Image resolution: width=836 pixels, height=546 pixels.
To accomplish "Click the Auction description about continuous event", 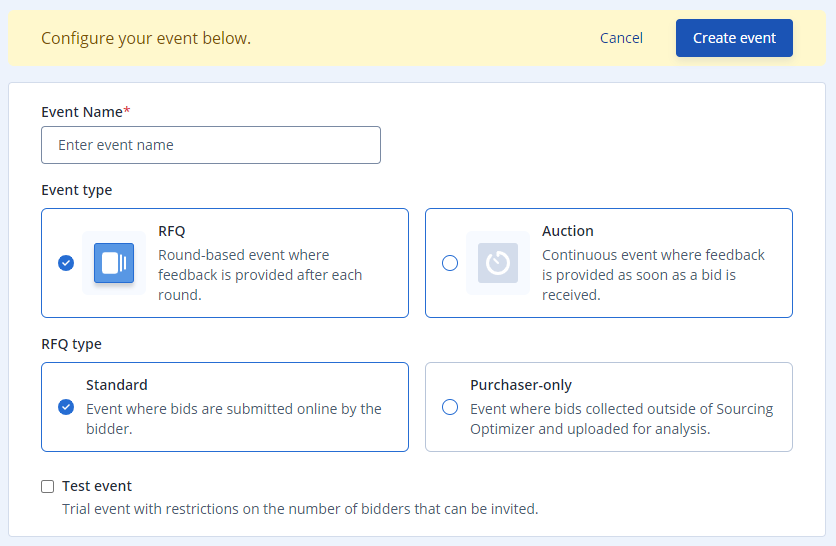I will coord(654,275).
